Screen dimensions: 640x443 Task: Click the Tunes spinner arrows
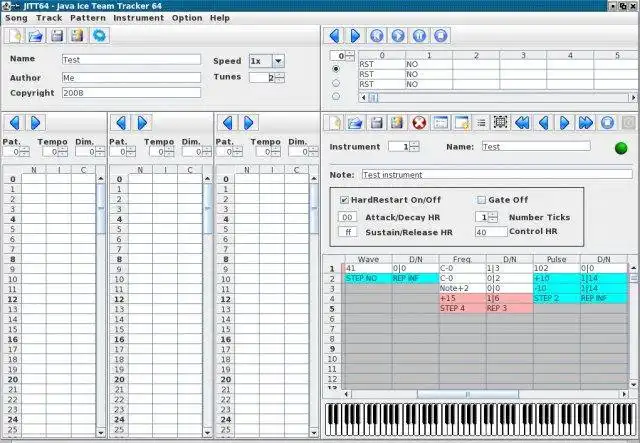[280, 77]
